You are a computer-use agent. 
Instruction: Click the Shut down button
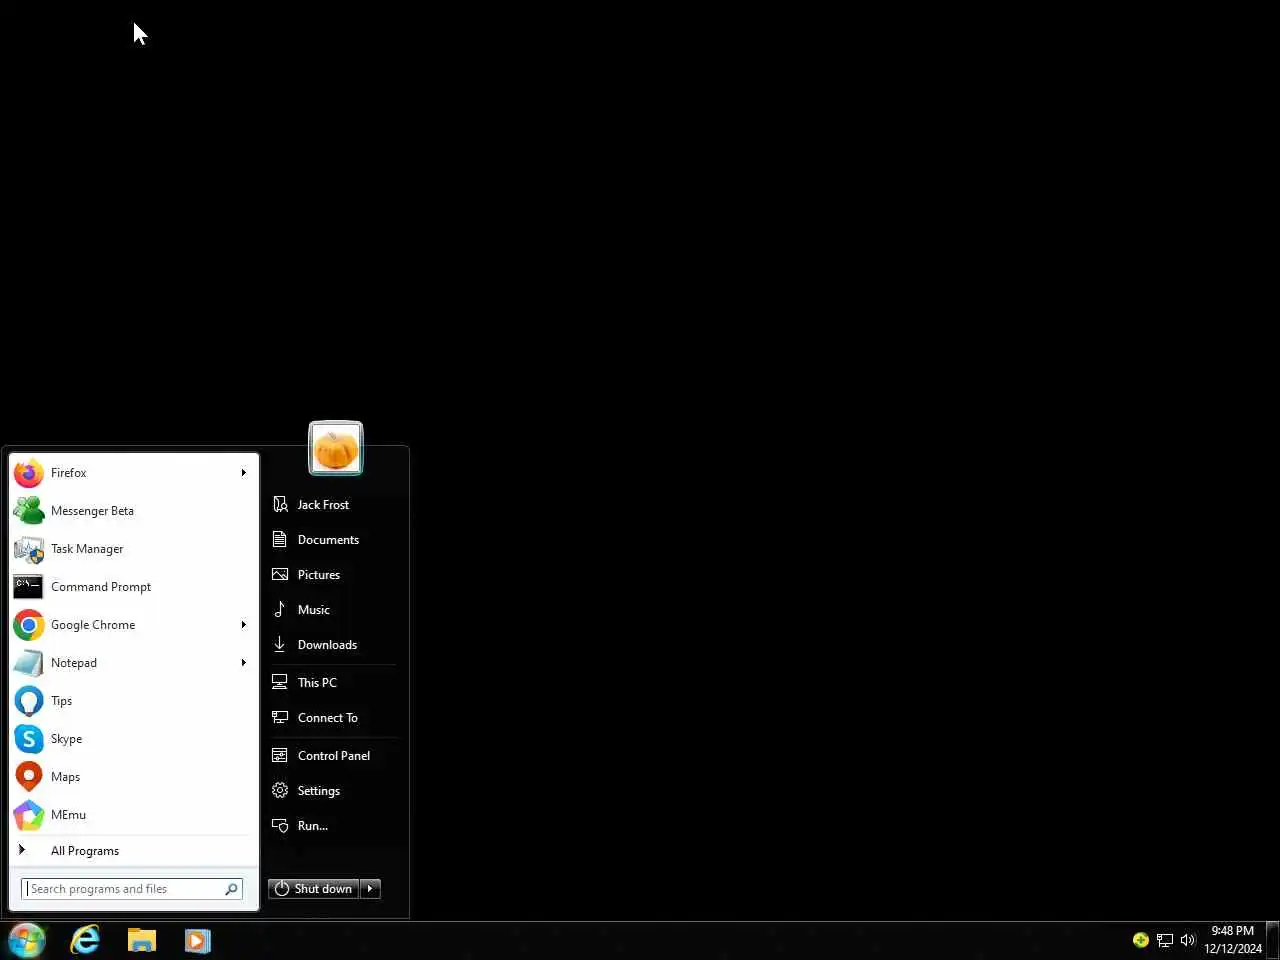[313, 889]
